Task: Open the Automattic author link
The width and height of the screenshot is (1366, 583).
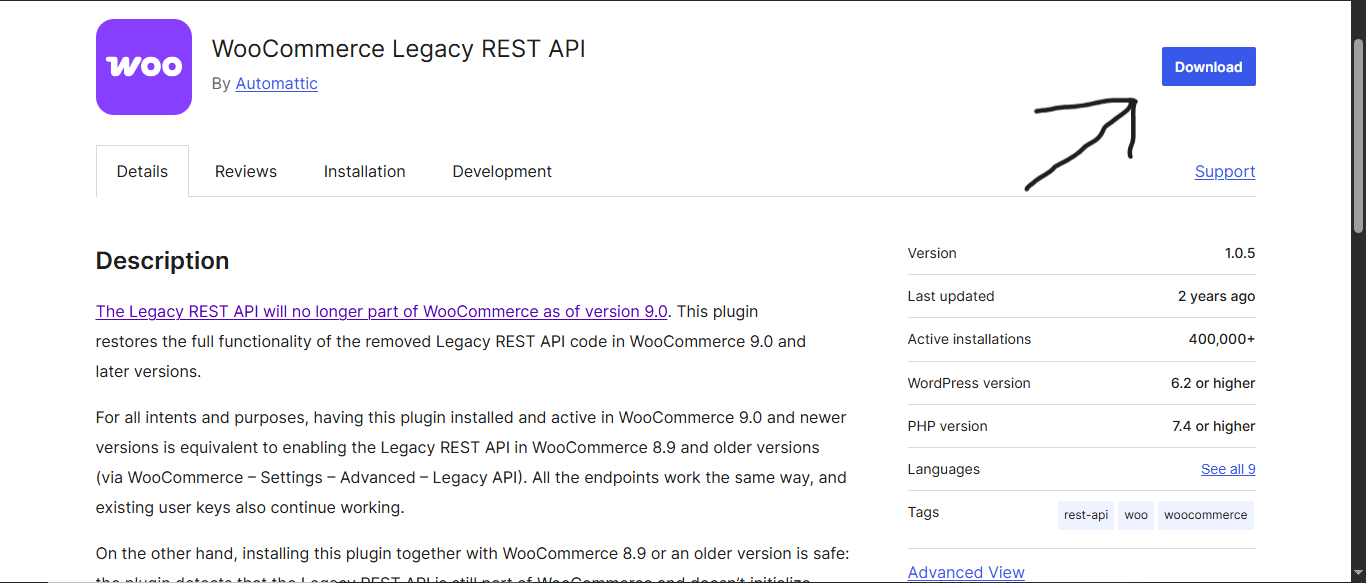Action: [277, 83]
